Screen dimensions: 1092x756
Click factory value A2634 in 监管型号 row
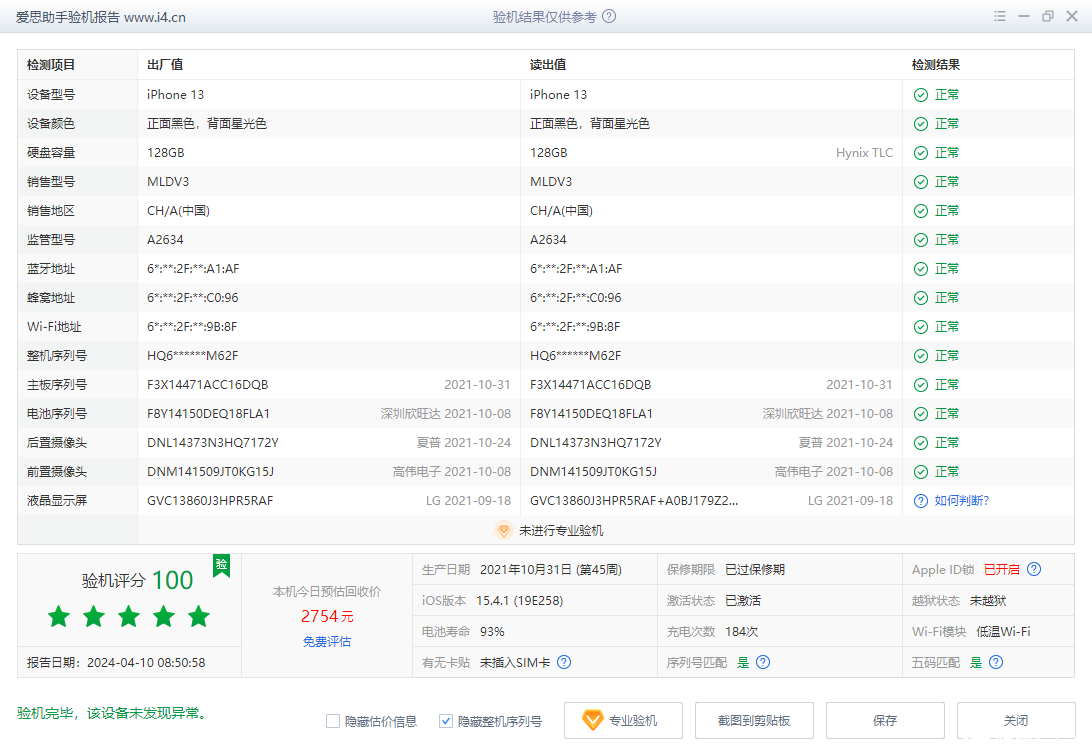tap(165, 239)
